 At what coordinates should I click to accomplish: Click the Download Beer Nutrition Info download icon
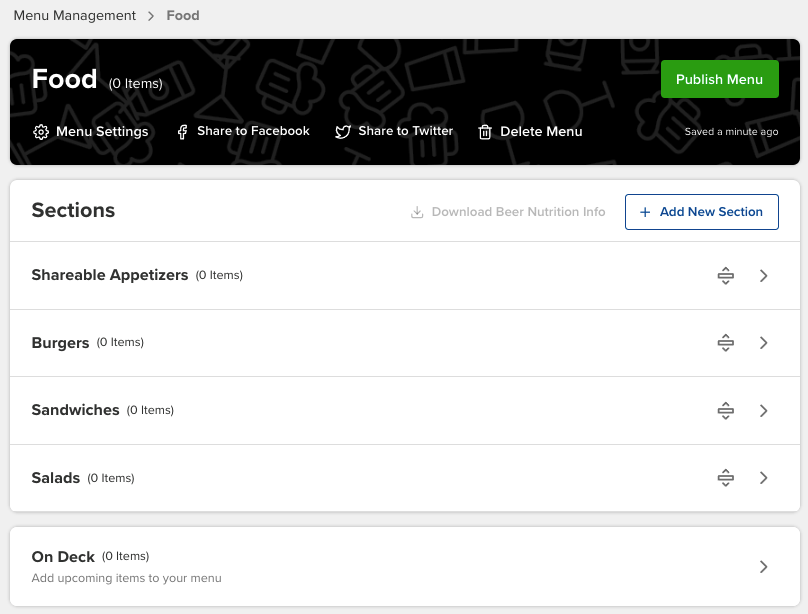coord(417,212)
